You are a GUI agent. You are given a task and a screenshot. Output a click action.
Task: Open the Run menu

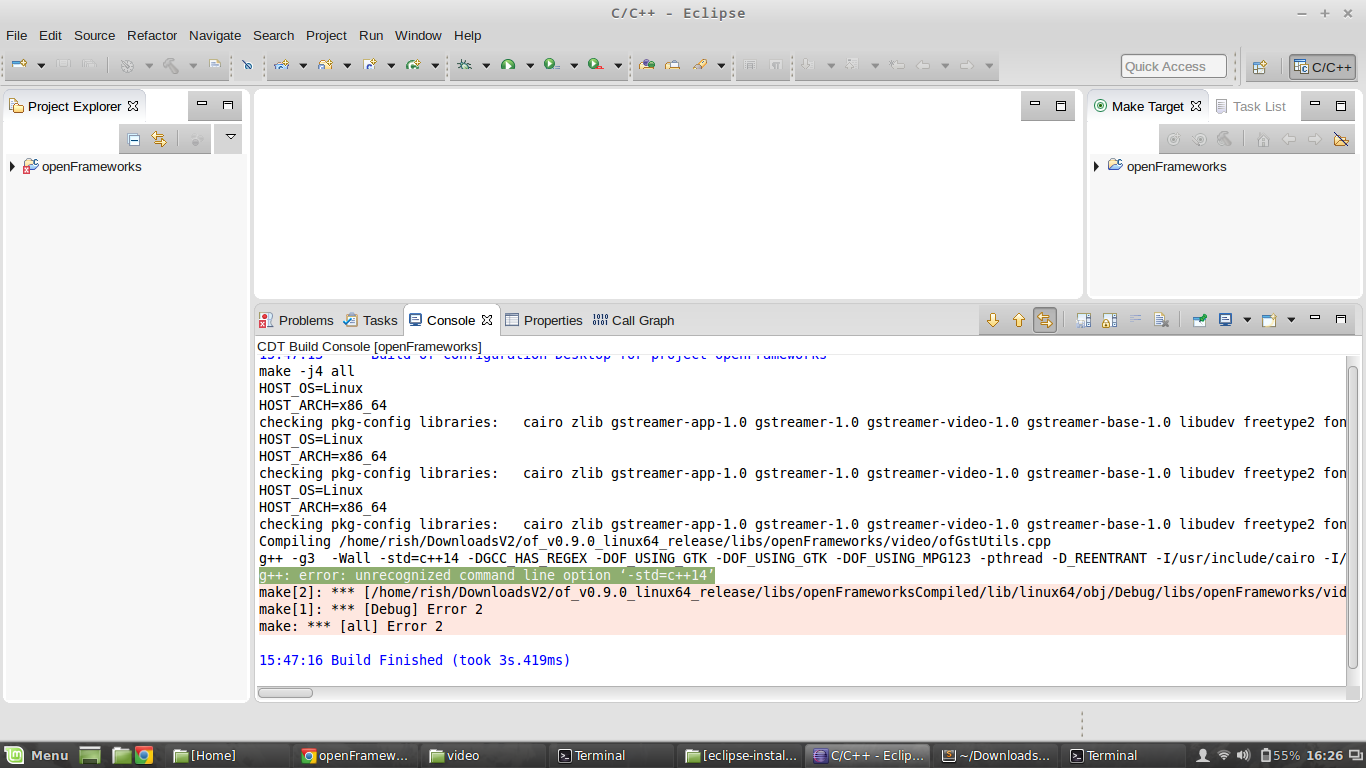[371, 35]
